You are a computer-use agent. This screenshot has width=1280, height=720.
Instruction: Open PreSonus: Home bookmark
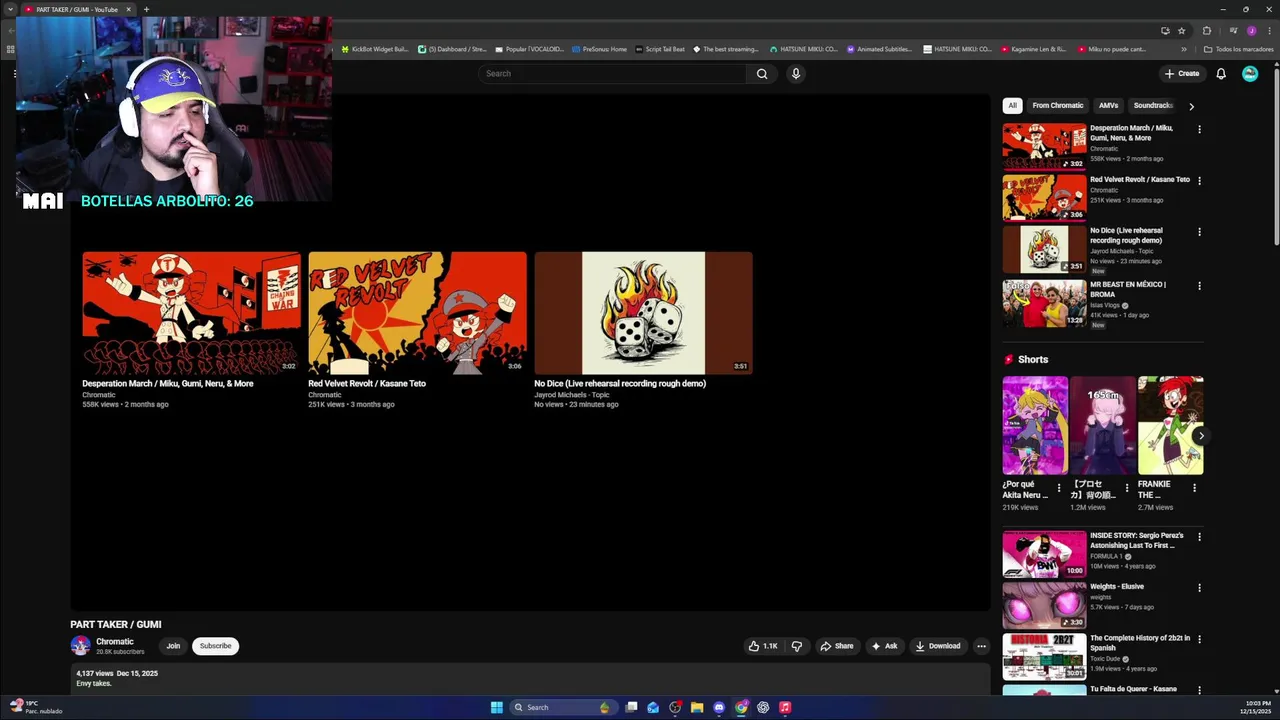(599, 49)
